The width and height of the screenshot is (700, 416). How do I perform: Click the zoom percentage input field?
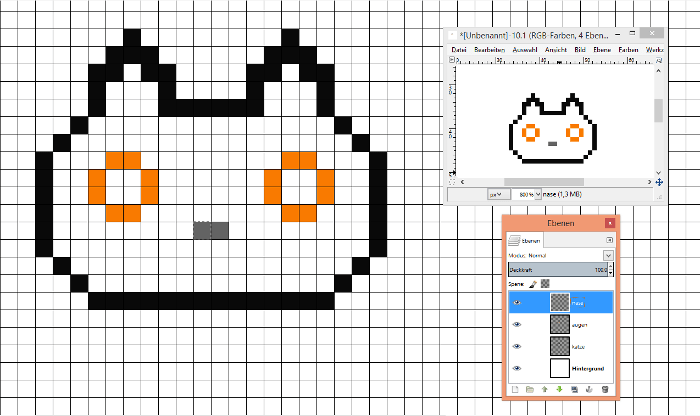click(524, 195)
